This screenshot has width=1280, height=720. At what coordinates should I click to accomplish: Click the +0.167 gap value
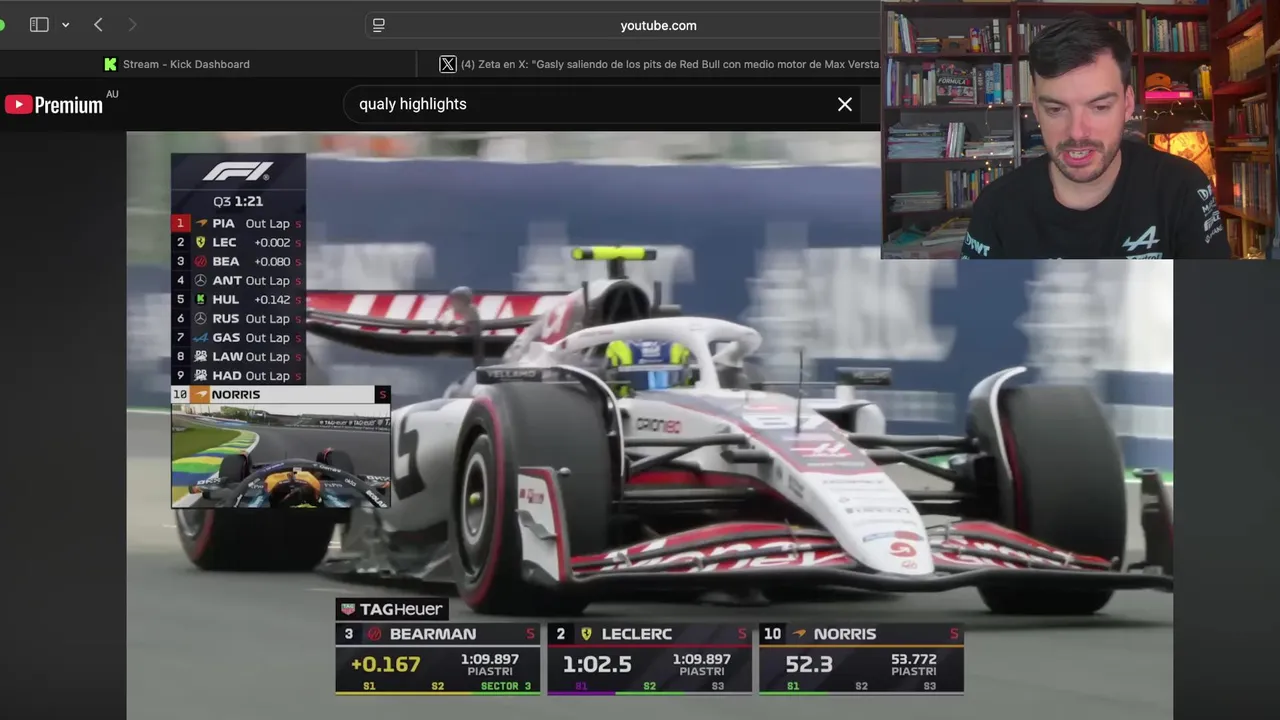click(385, 664)
